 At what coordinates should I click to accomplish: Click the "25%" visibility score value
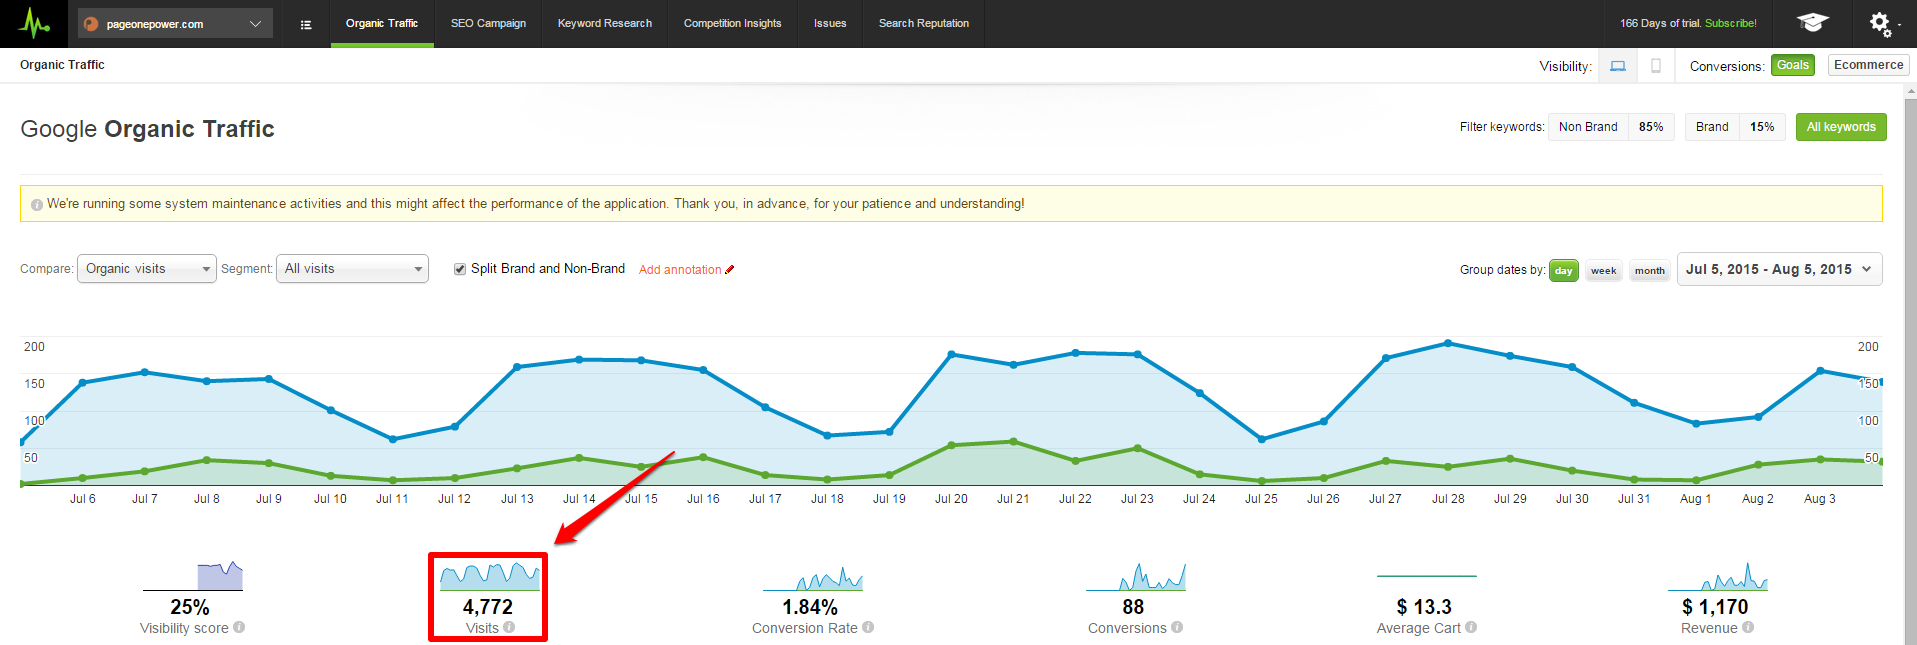click(190, 607)
